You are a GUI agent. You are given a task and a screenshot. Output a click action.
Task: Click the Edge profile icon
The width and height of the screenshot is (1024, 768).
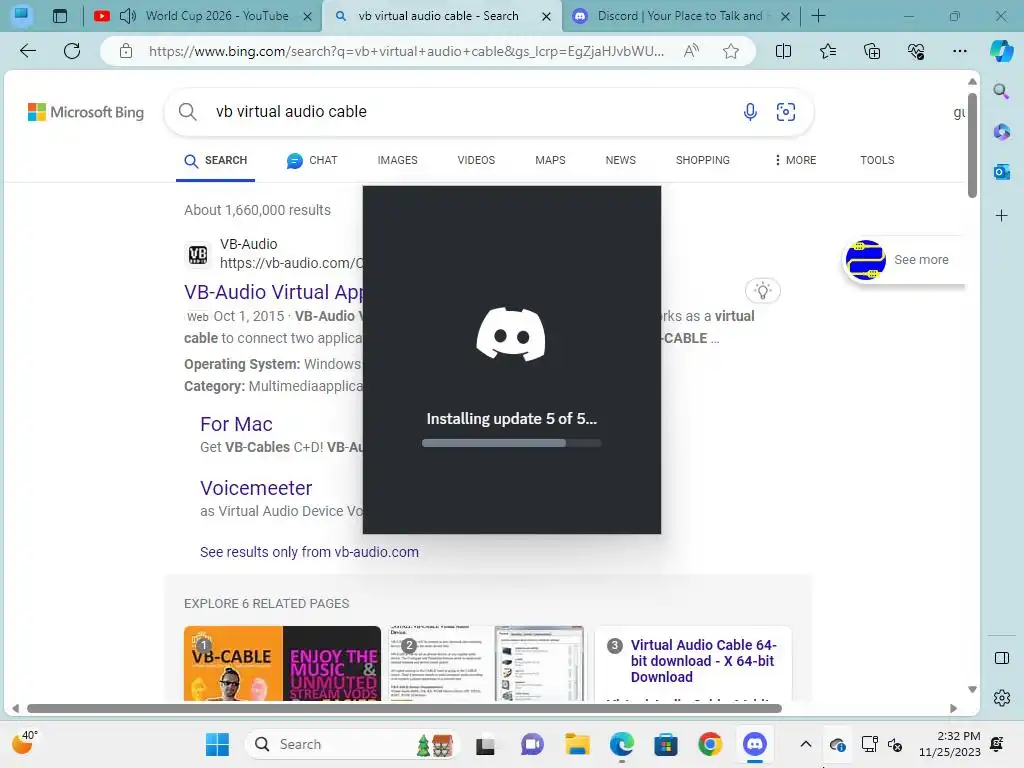coord(22,16)
